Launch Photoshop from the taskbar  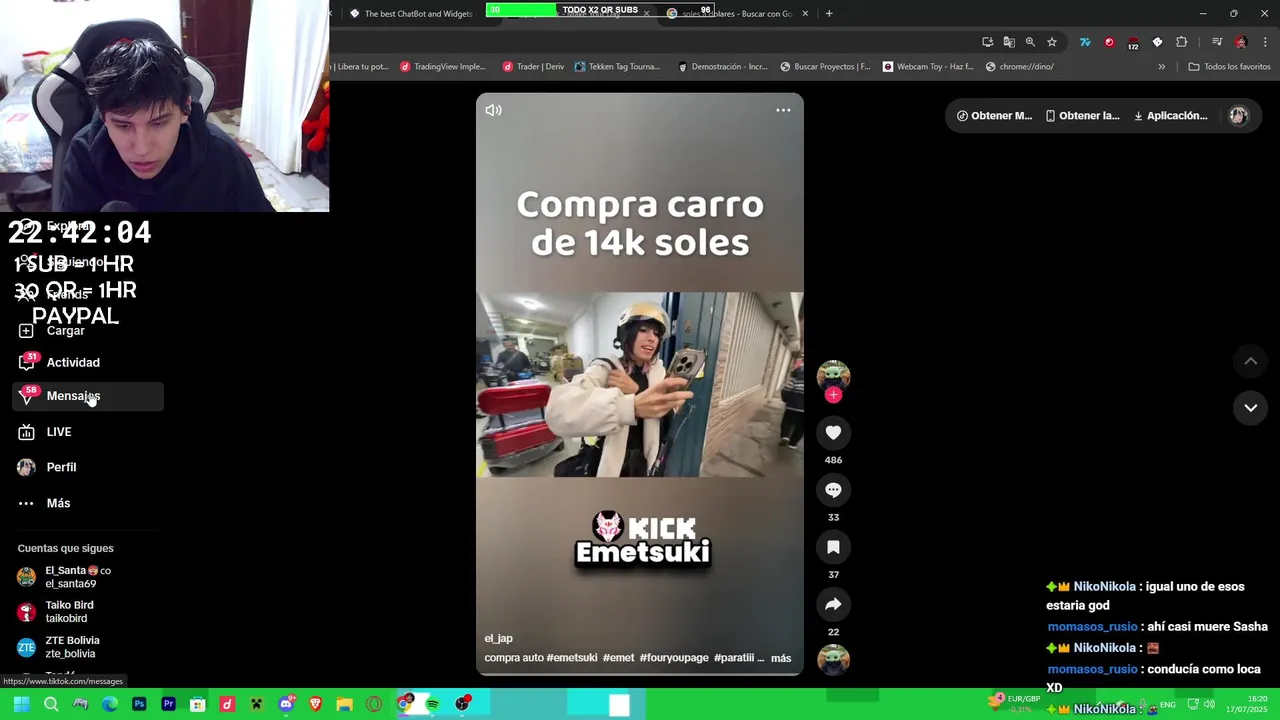pos(139,704)
